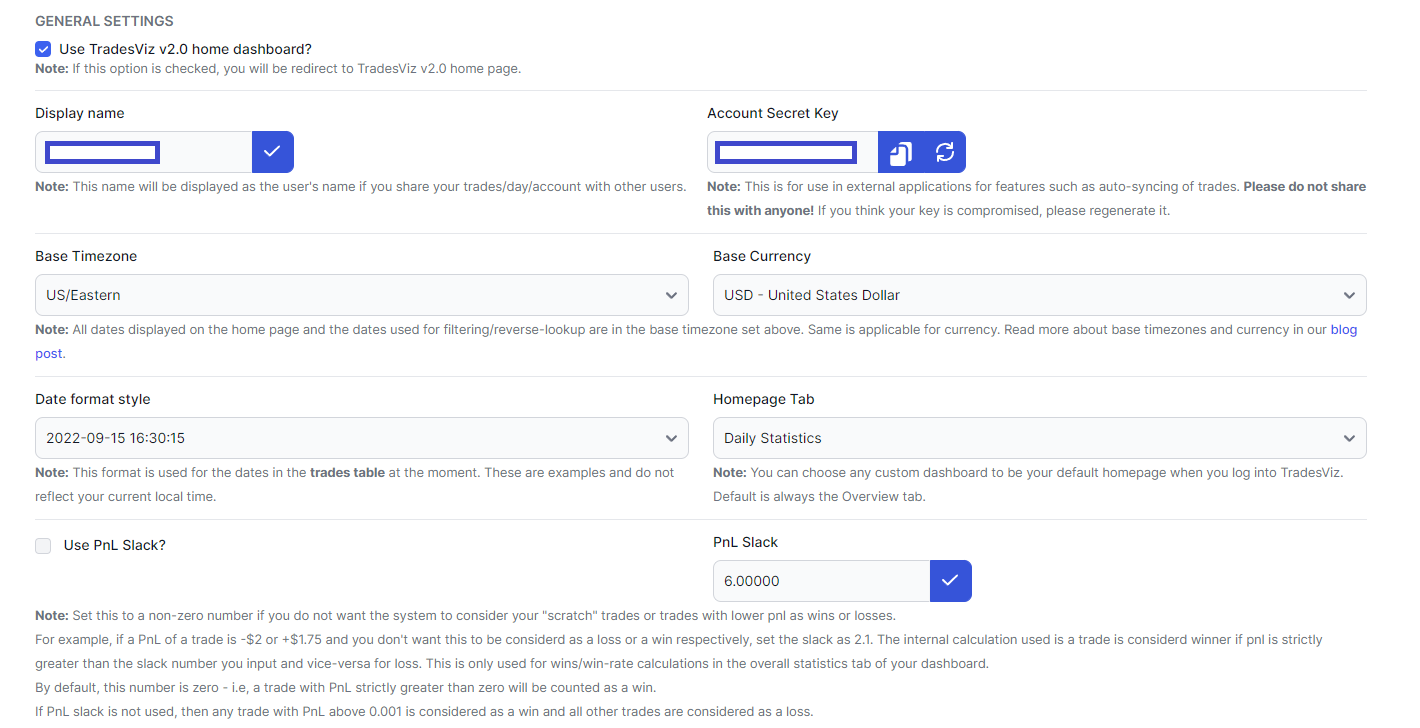The width and height of the screenshot is (1420, 728).
Task: Focus the Display name input field
Action: 143,152
